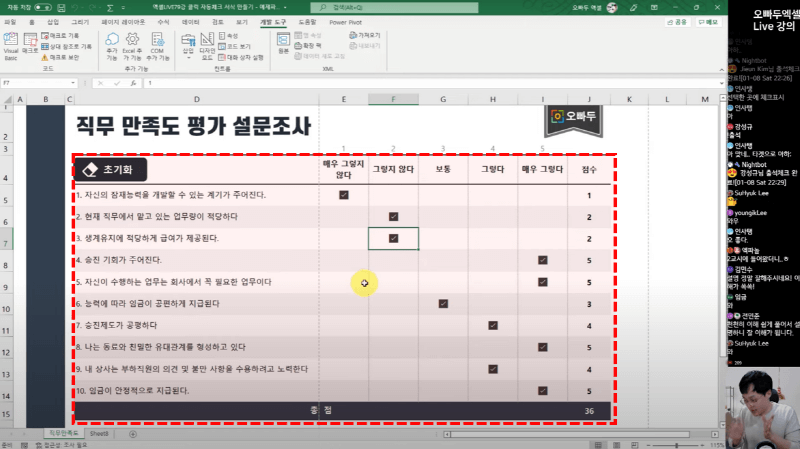Open the 파일 File menu
This screenshot has height=449, width=800.
pyautogui.click(x=10, y=22)
